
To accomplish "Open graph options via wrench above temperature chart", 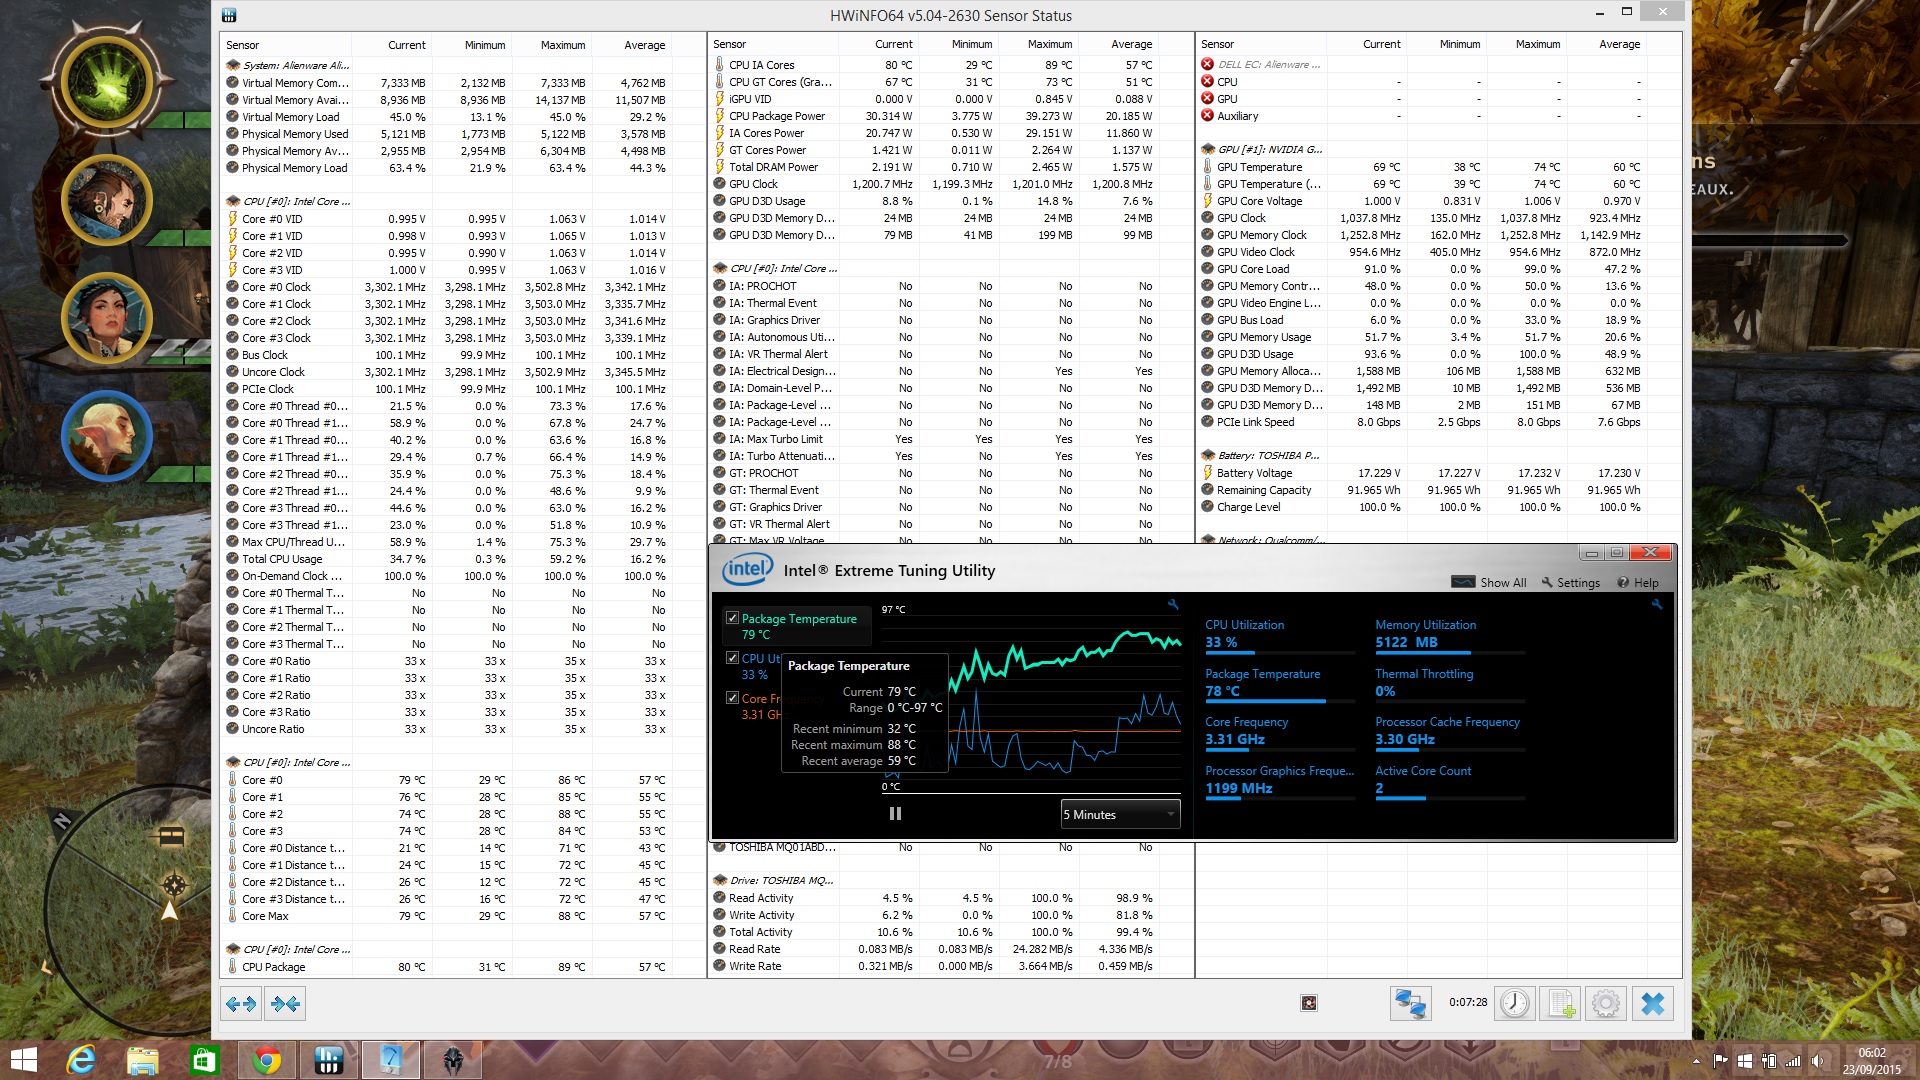I will 1173,604.
